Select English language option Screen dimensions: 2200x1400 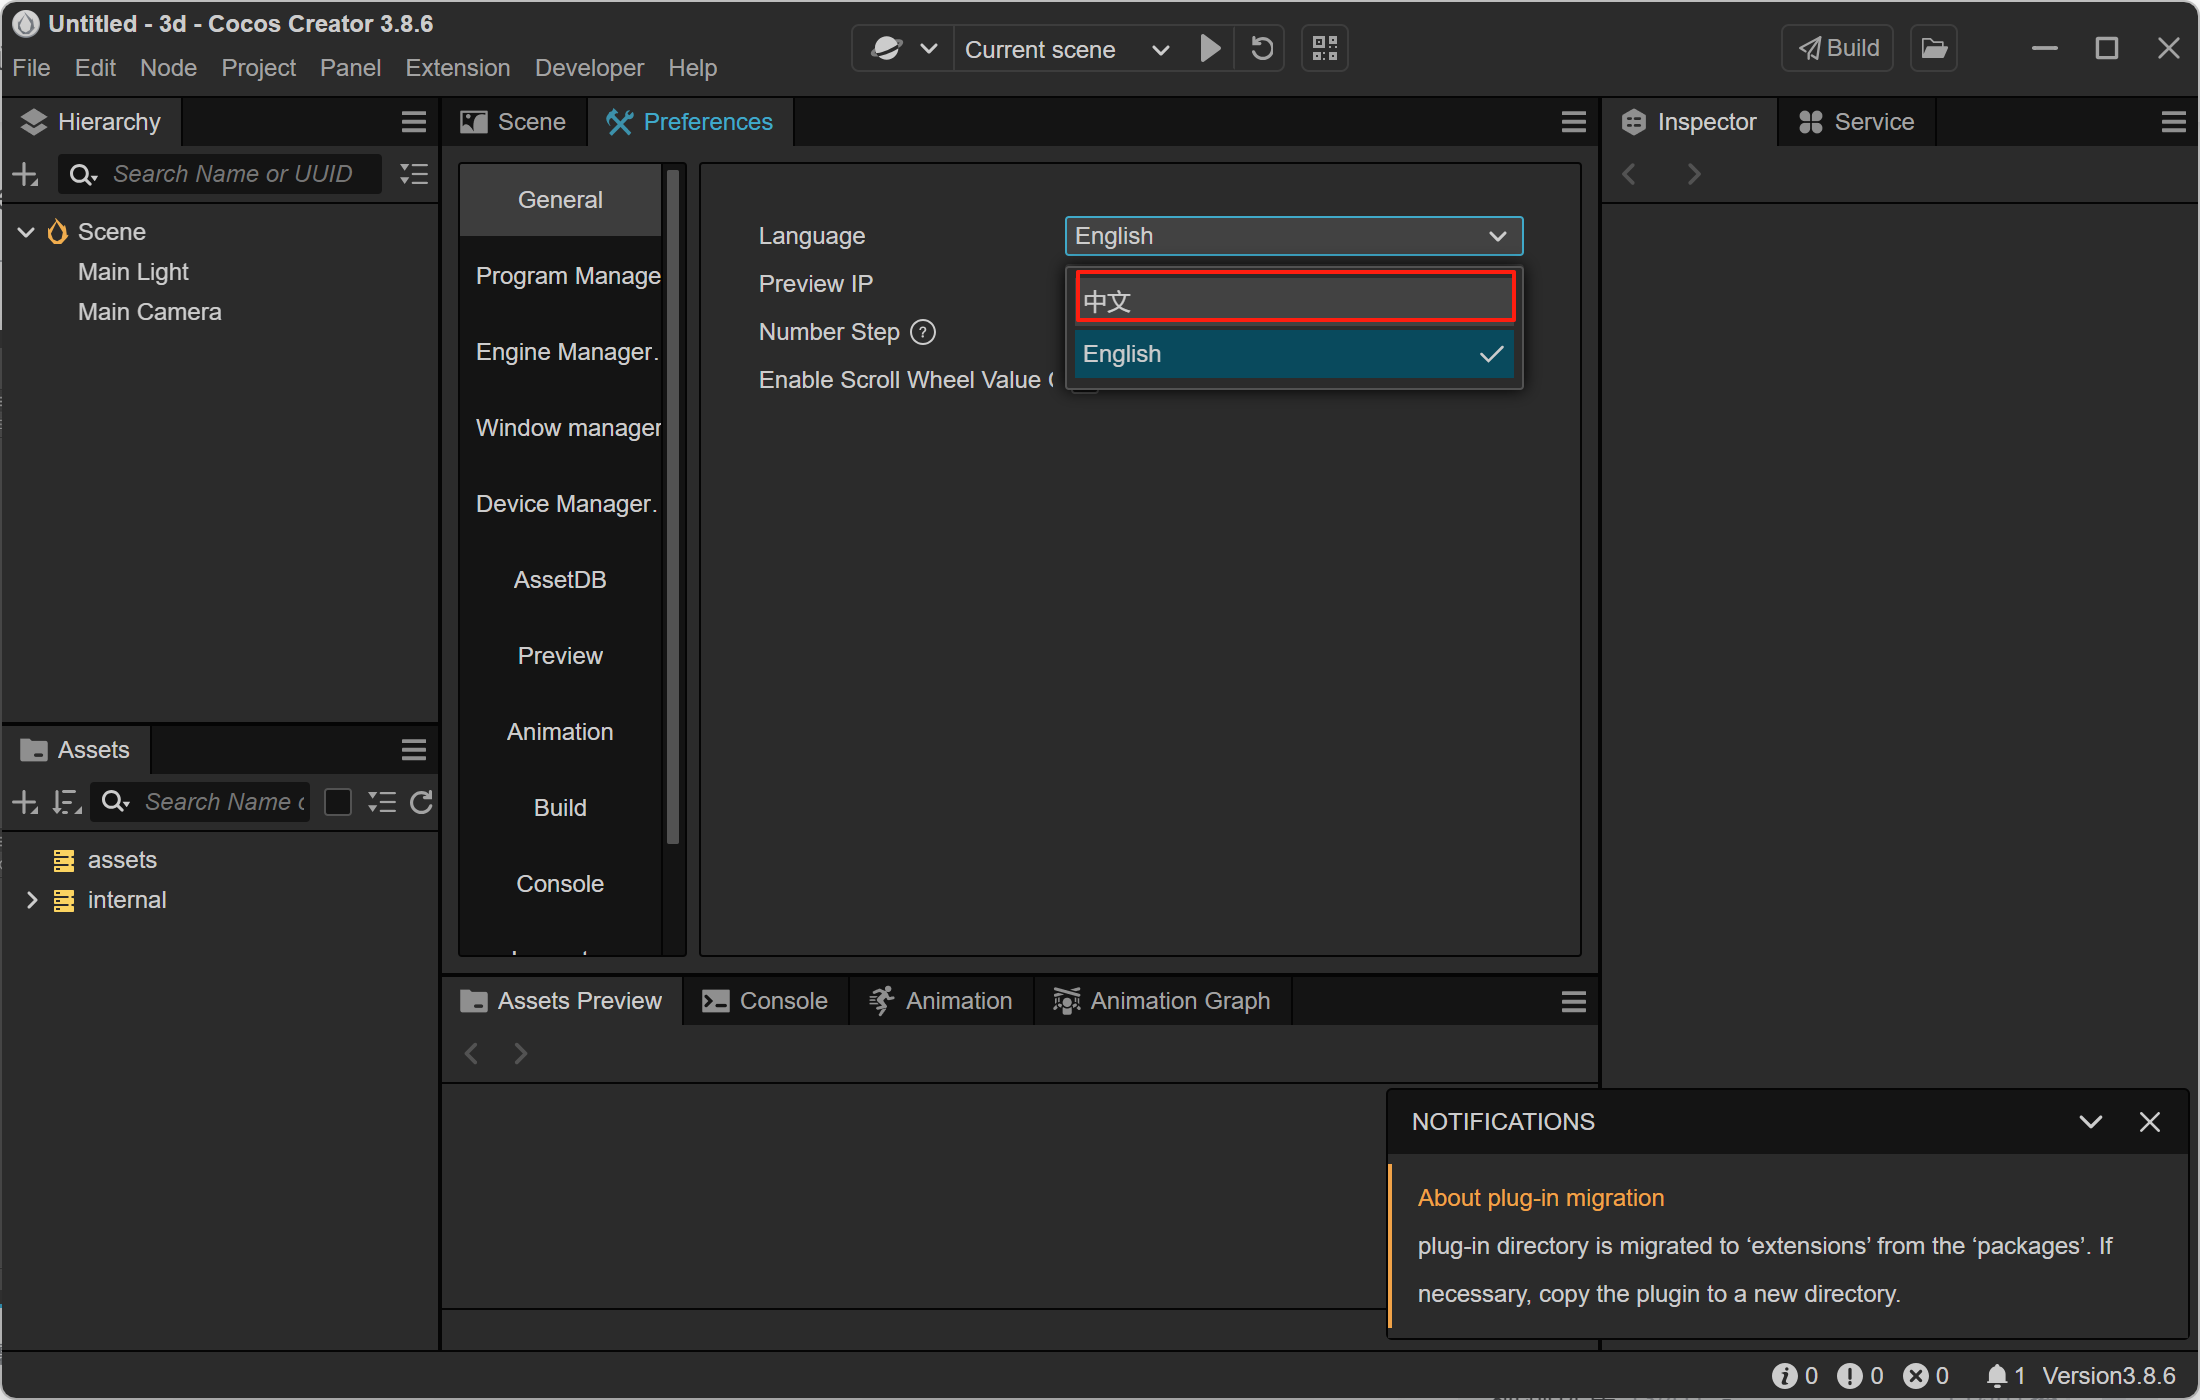1293,354
